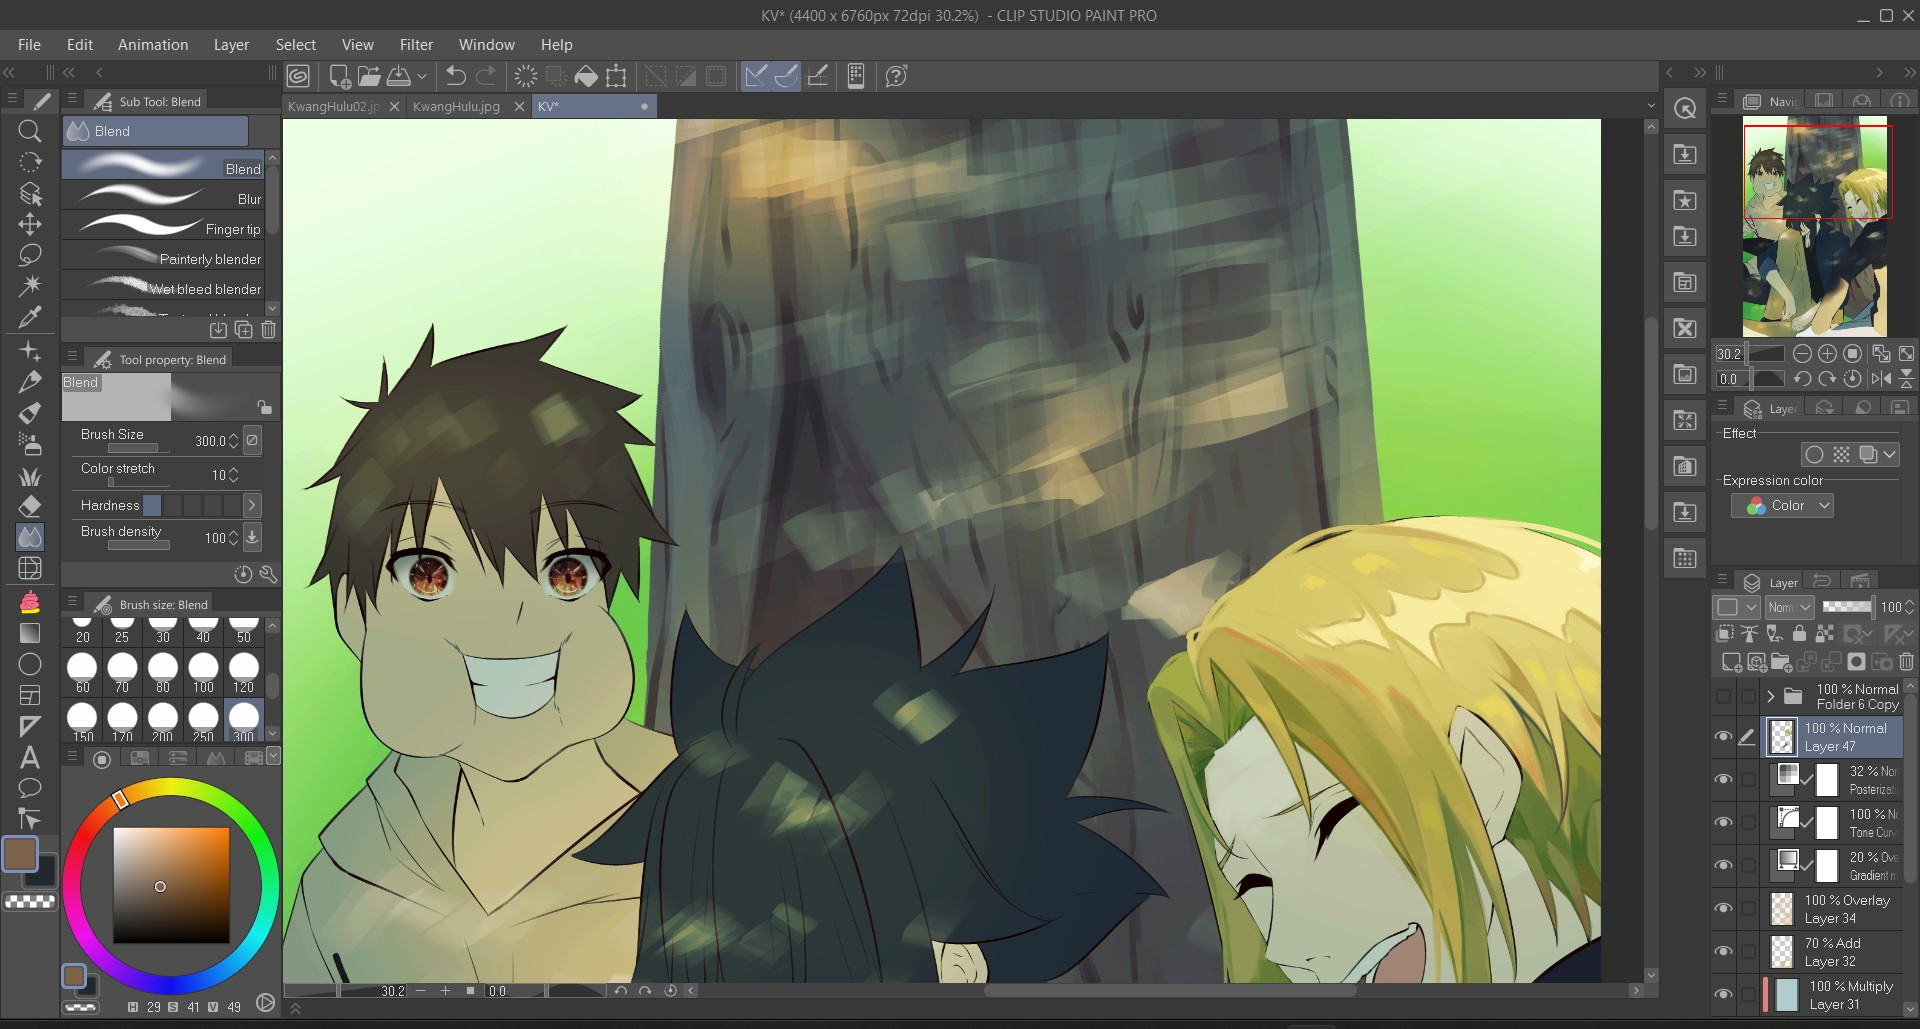
Task: Click the transparent color swatch
Action: [30, 901]
